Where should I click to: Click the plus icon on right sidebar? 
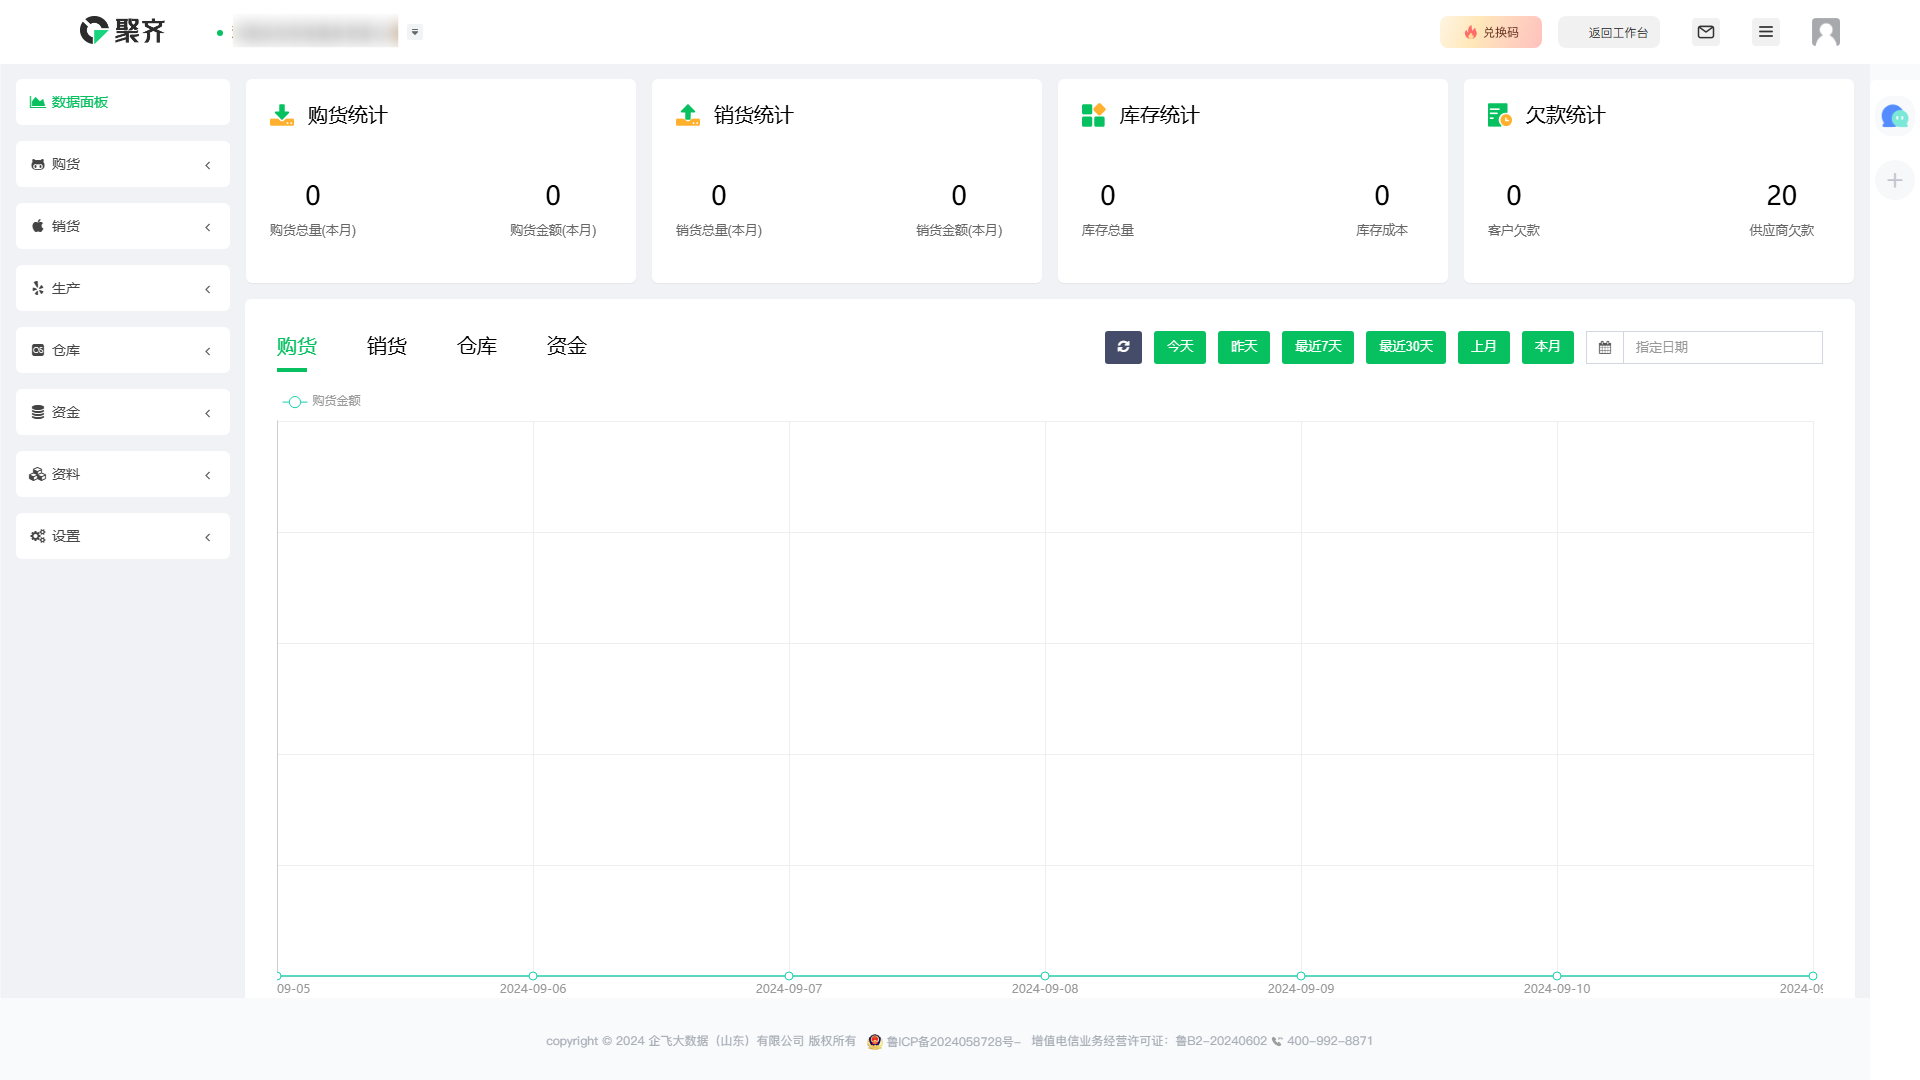1894,180
